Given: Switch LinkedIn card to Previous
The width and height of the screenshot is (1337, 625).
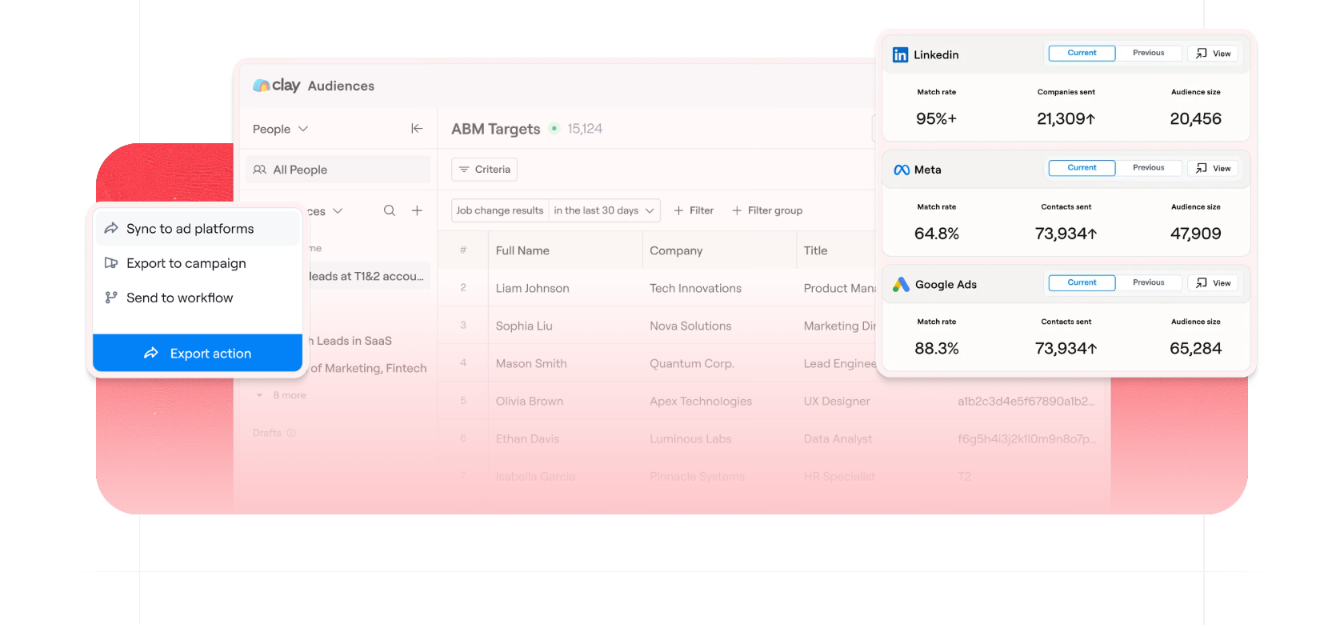Looking at the screenshot, I should click(x=1148, y=53).
